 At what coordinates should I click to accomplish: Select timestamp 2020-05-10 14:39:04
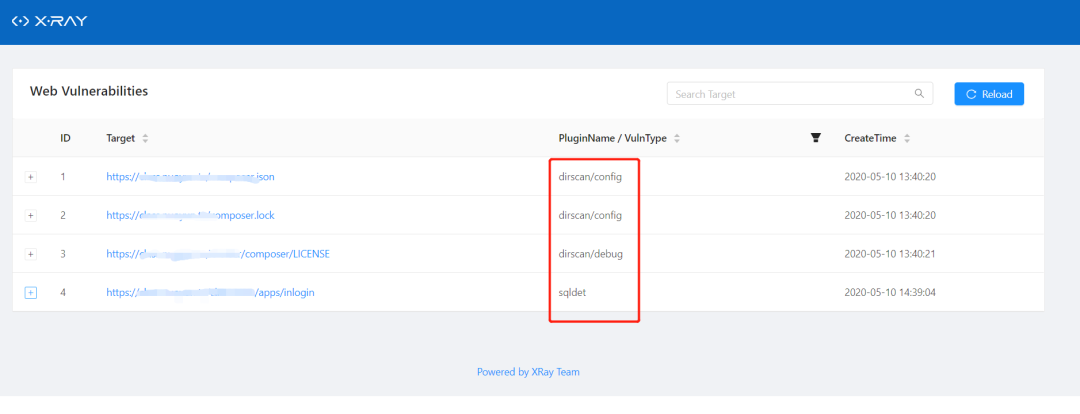(890, 293)
